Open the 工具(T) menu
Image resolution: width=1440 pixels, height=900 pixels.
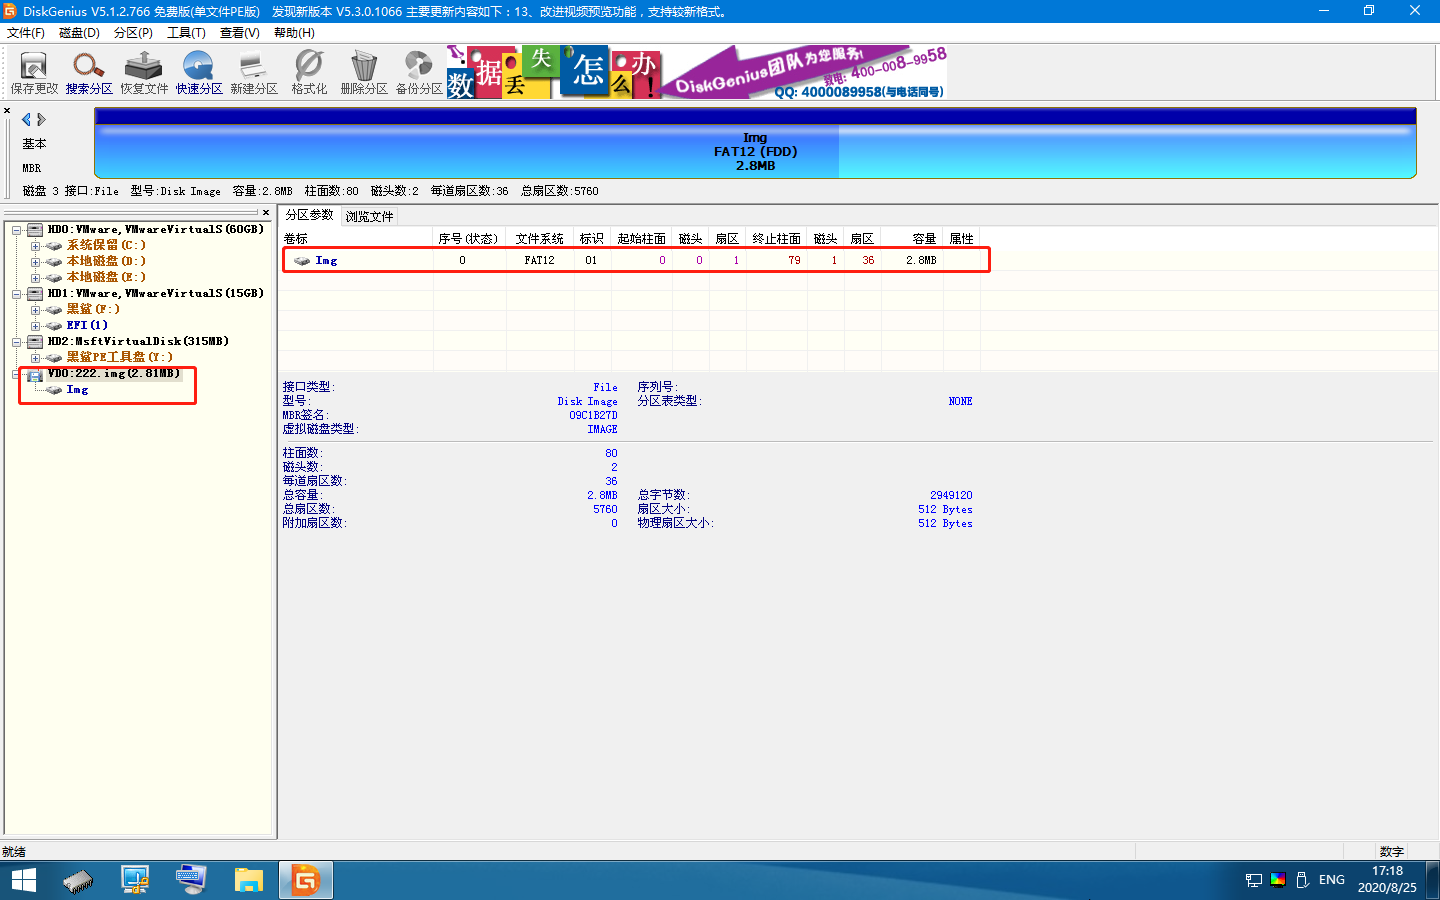point(186,33)
